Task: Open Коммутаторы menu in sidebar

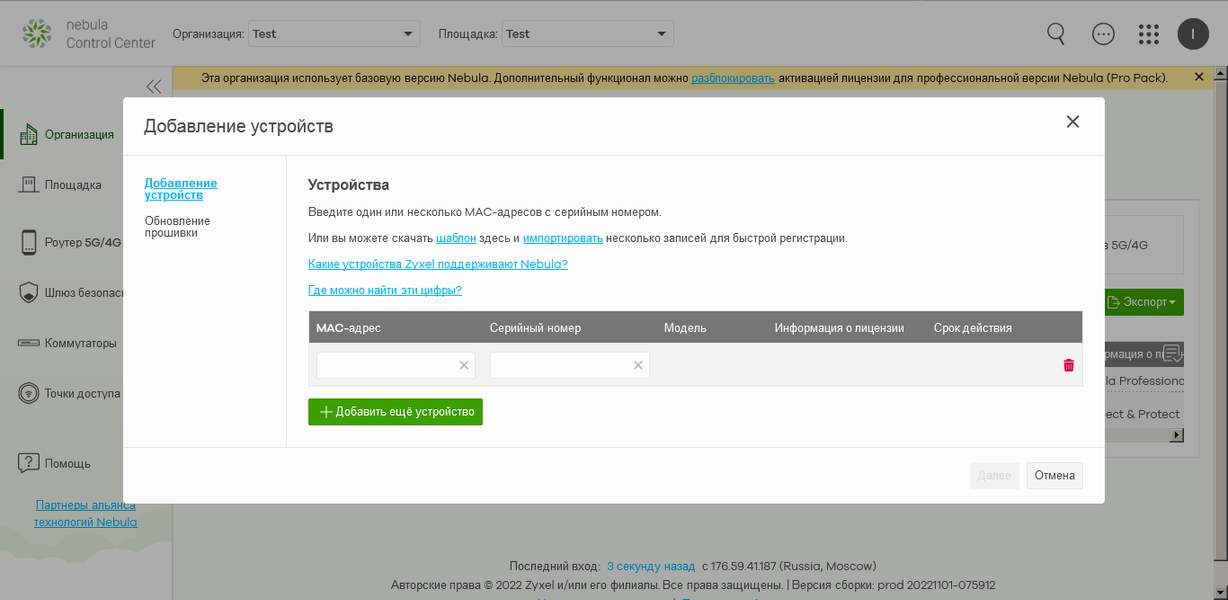Action: point(81,343)
